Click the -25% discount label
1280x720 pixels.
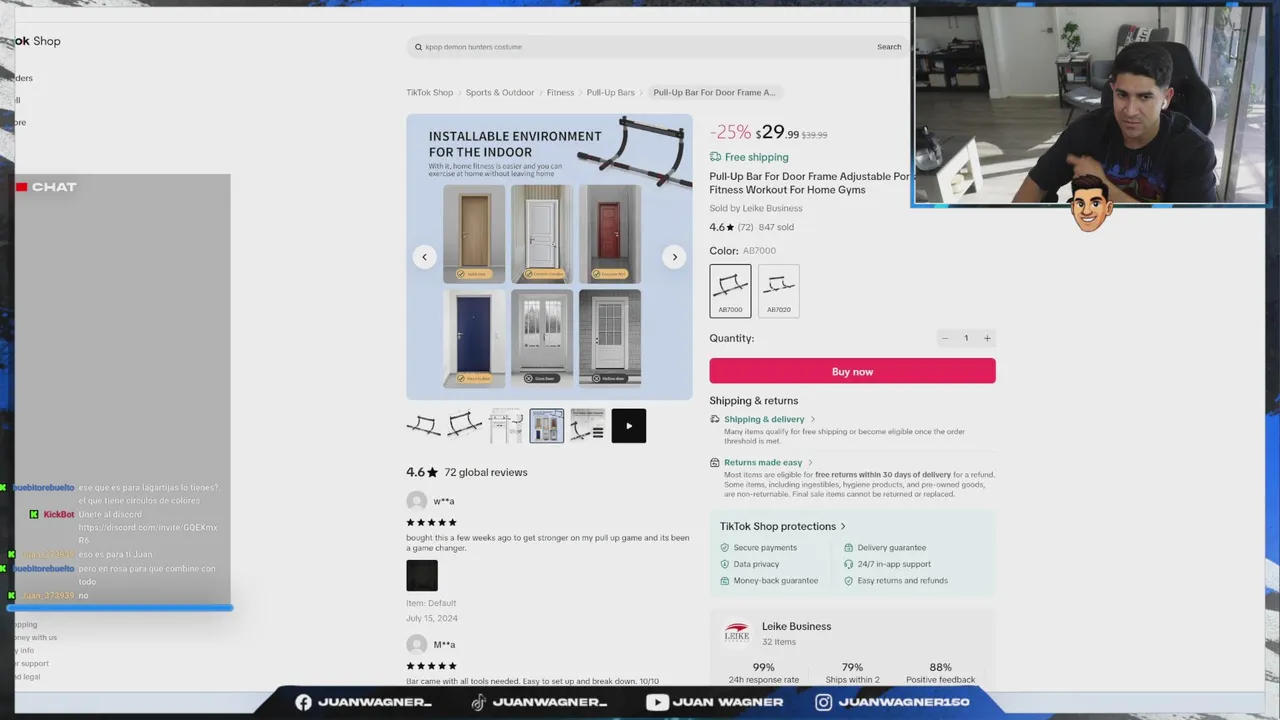(x=730, y=132)
